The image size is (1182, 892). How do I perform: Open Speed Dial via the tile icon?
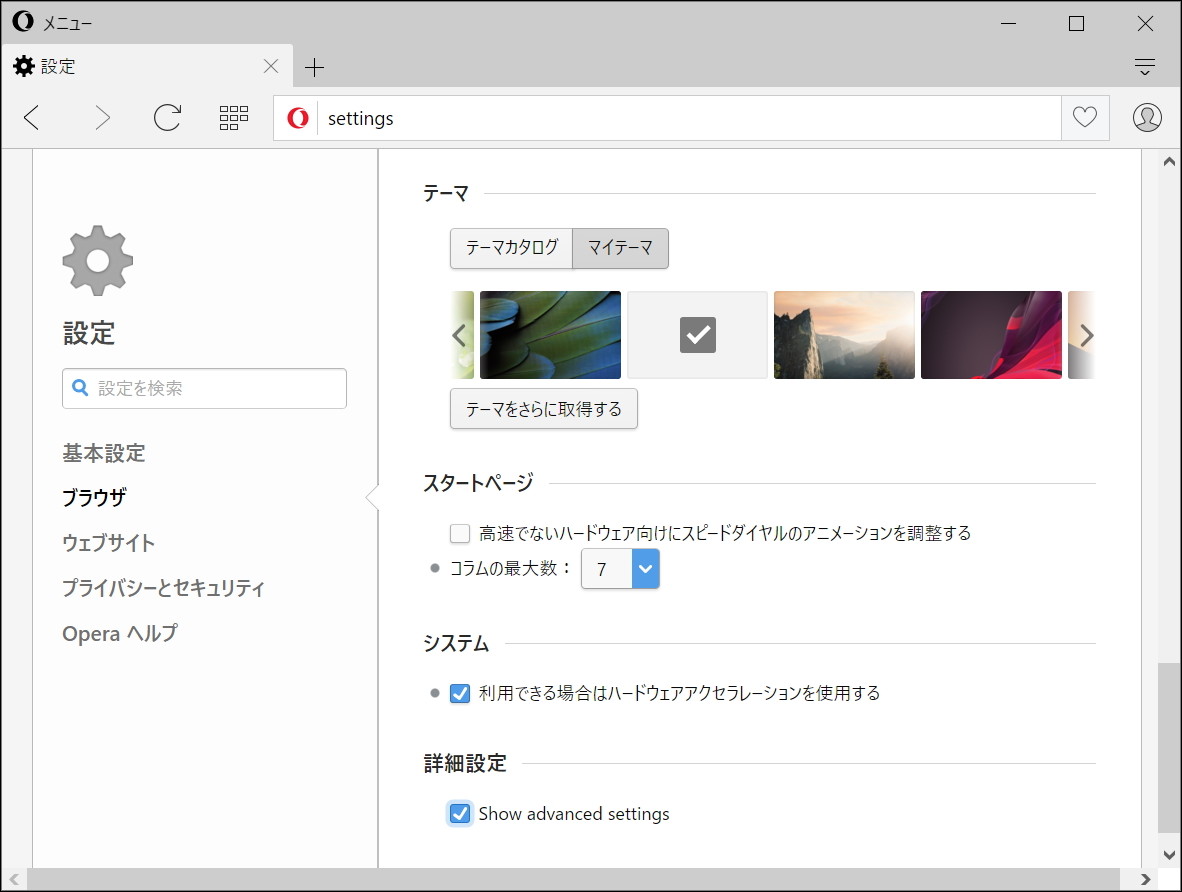tap(233, 117)
